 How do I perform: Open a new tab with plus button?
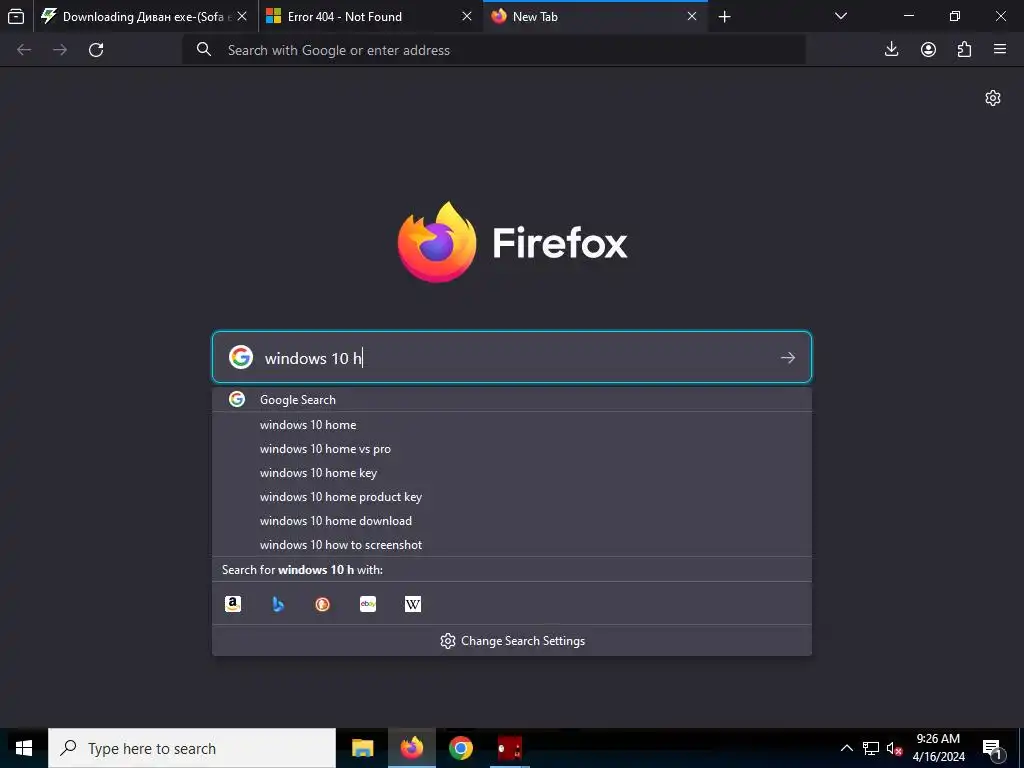click(724, 16)
